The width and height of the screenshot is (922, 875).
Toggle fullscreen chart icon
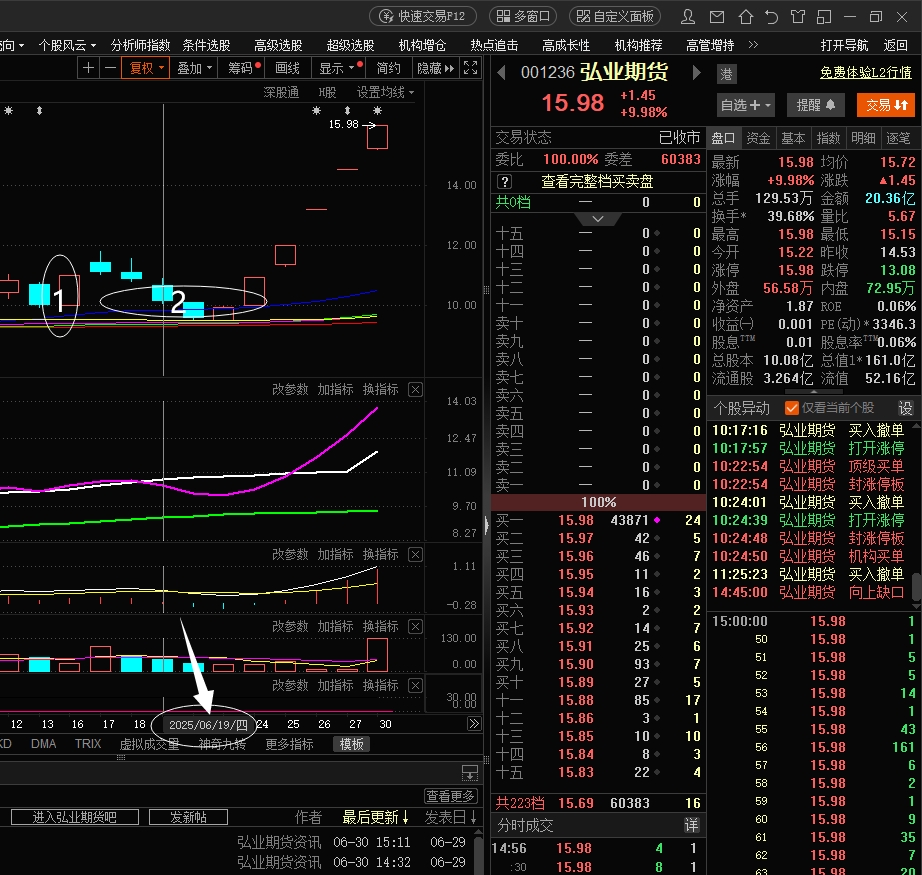pos(470,68)
